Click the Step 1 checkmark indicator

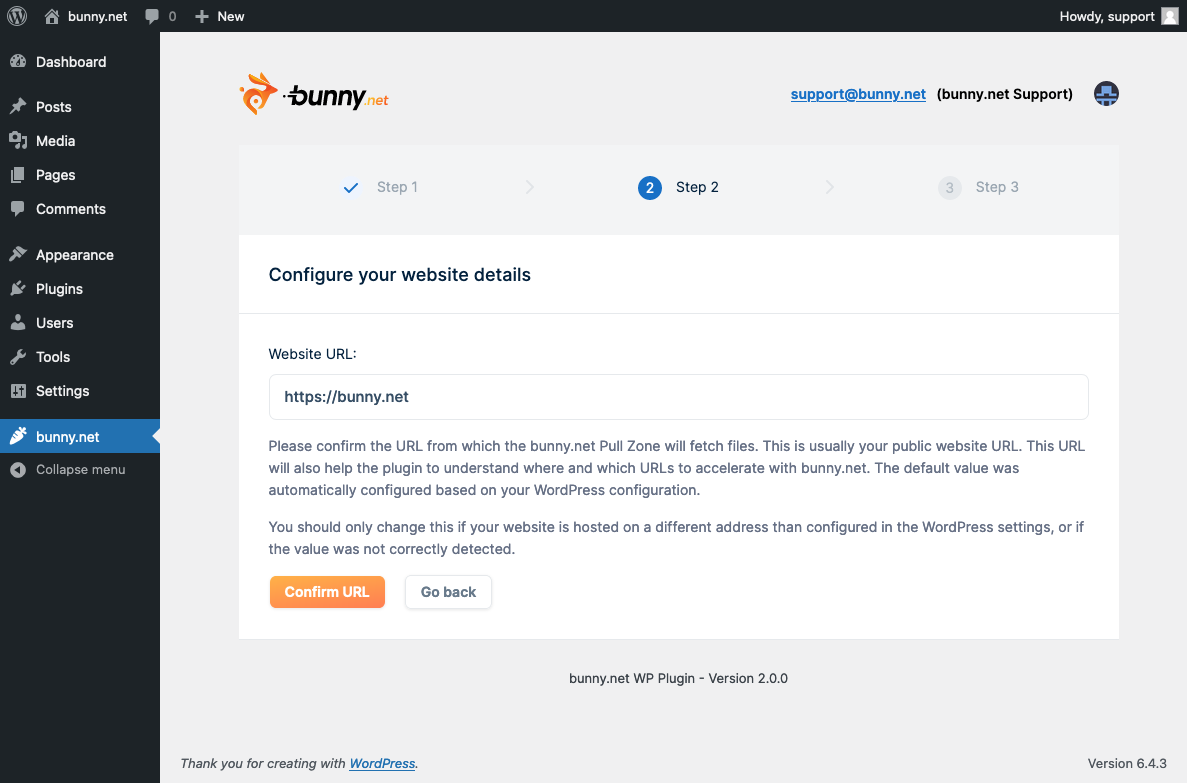350,187
